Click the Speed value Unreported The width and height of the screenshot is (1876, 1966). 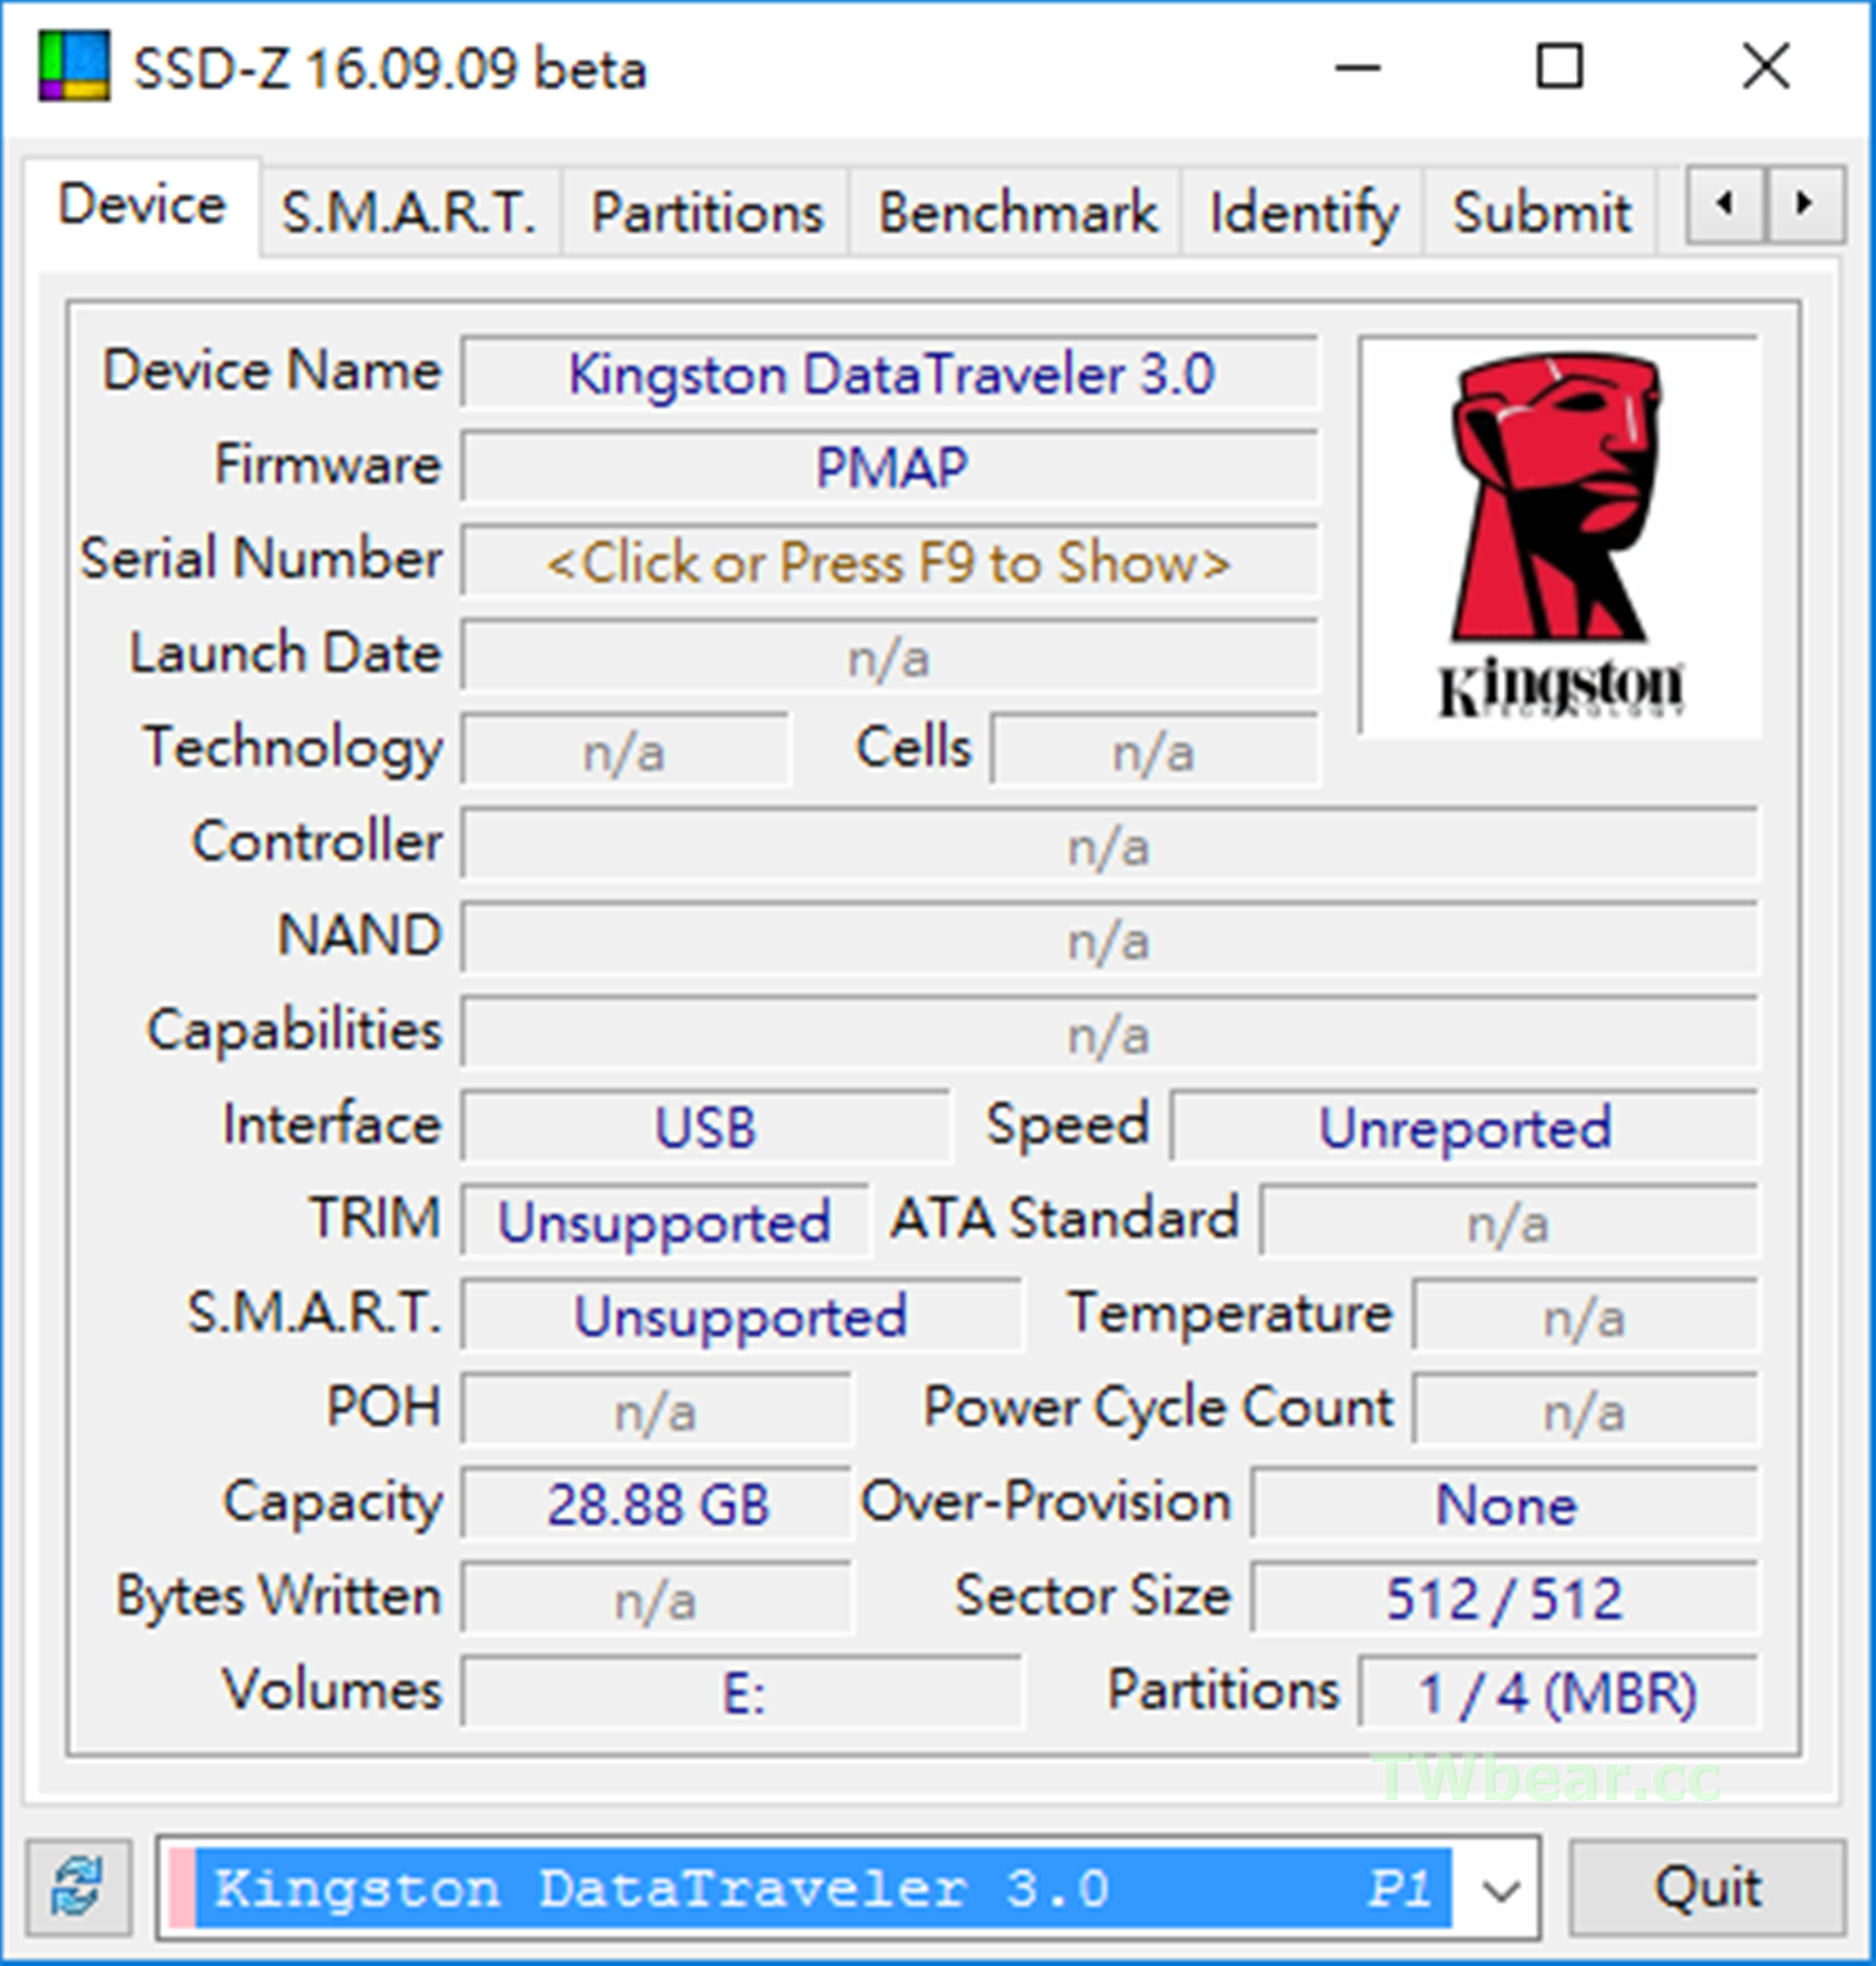[1464, 1127]
